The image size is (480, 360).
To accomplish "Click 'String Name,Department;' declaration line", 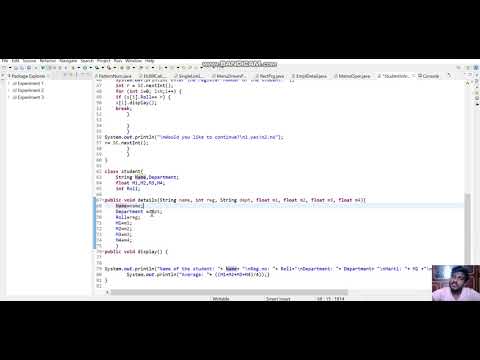I will click(x=147, y=177).
